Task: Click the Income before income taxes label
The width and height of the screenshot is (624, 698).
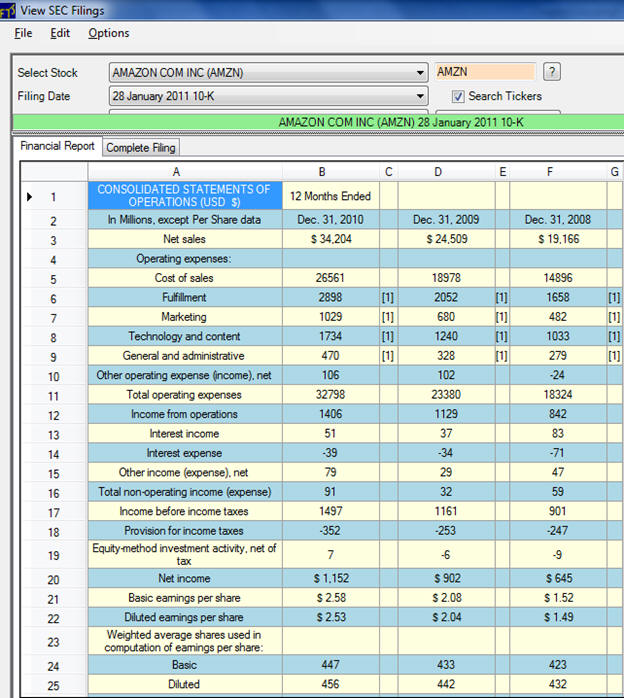Action: pos(185,511)
